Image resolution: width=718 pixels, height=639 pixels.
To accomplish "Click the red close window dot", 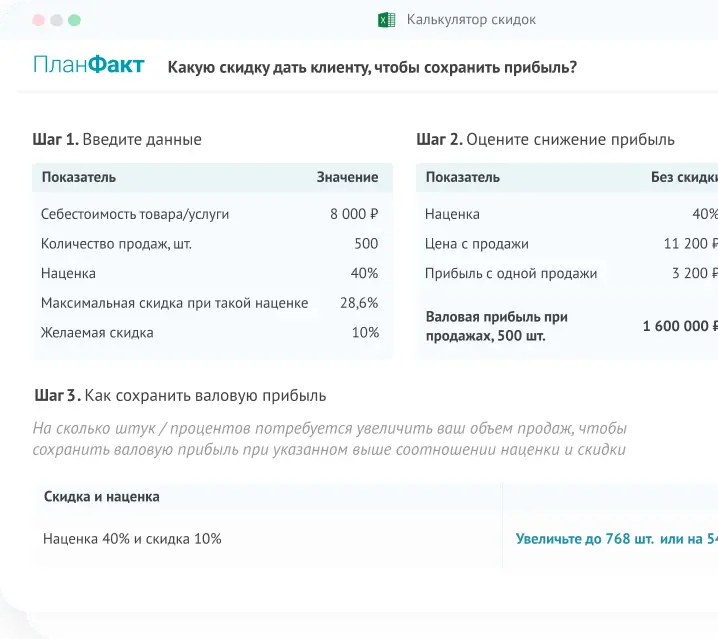I will [38, 20].
